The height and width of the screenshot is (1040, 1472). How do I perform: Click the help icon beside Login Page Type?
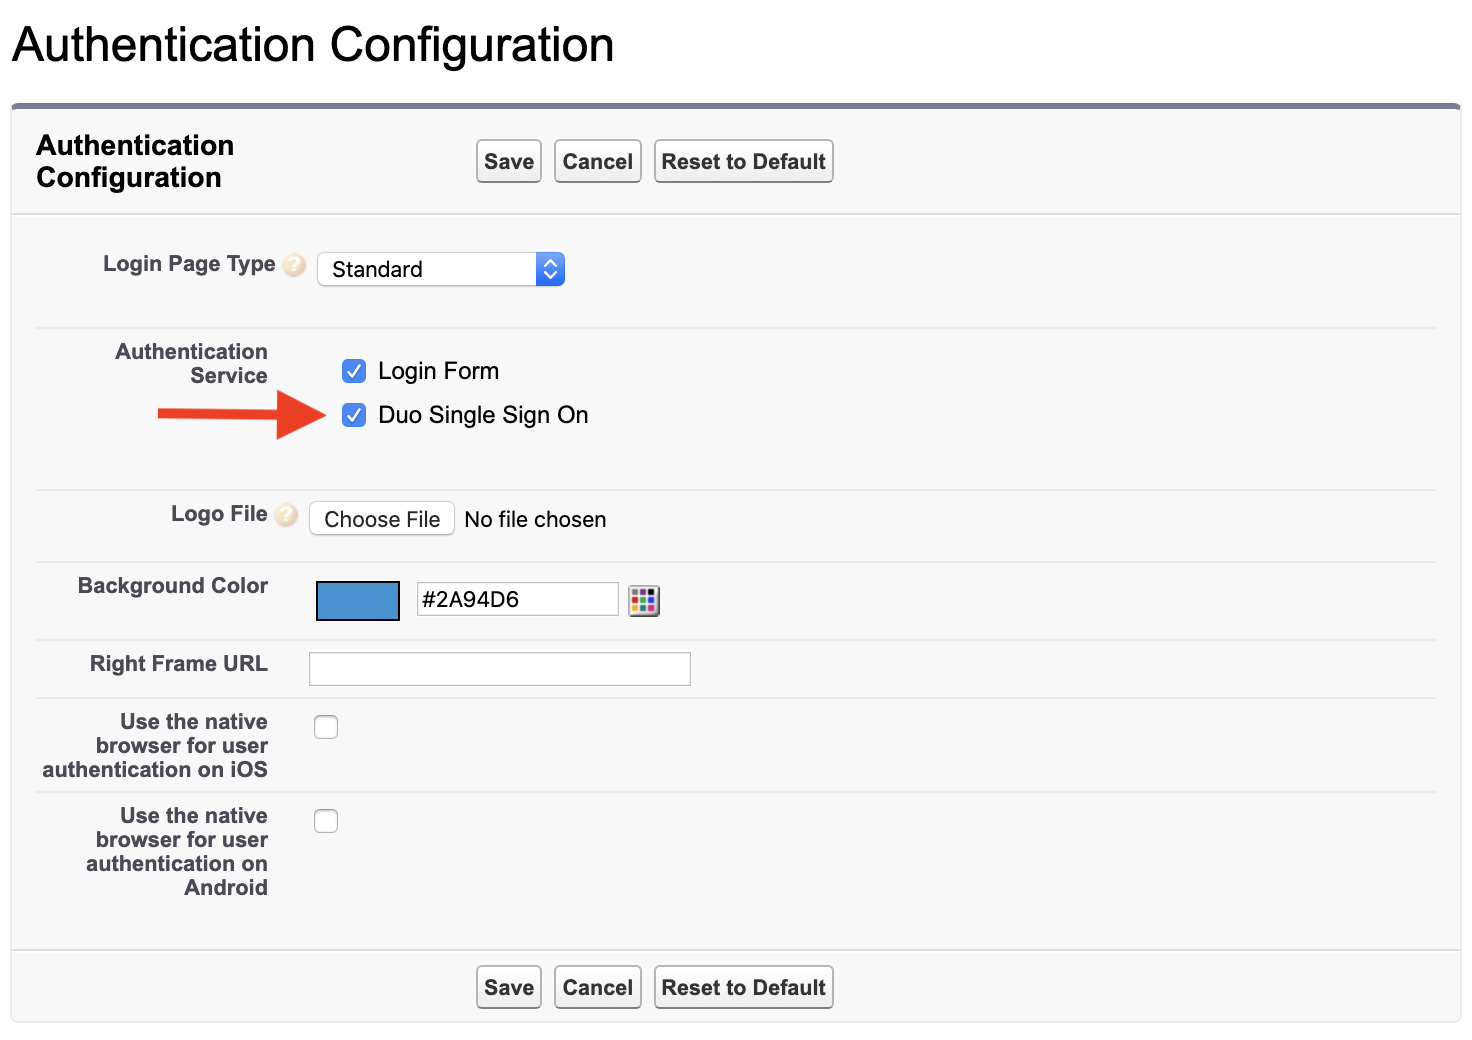pyautogui.click(x=293, y=265)
